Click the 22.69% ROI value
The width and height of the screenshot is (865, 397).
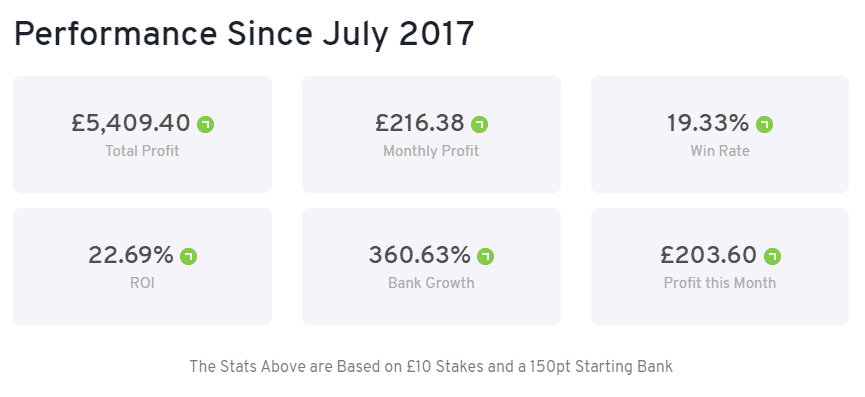tap(131, 255)
